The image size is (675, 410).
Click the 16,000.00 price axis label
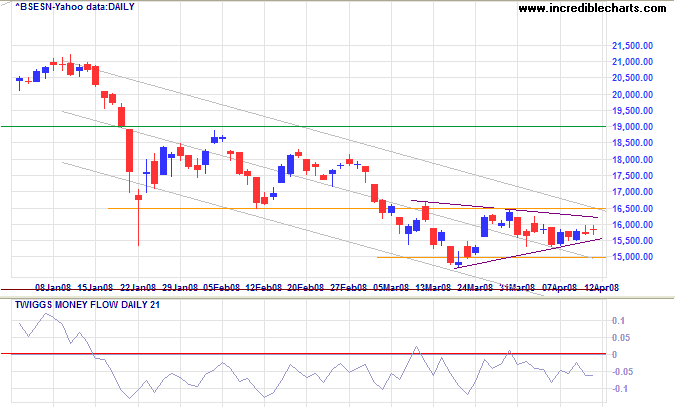coord(632,225)
